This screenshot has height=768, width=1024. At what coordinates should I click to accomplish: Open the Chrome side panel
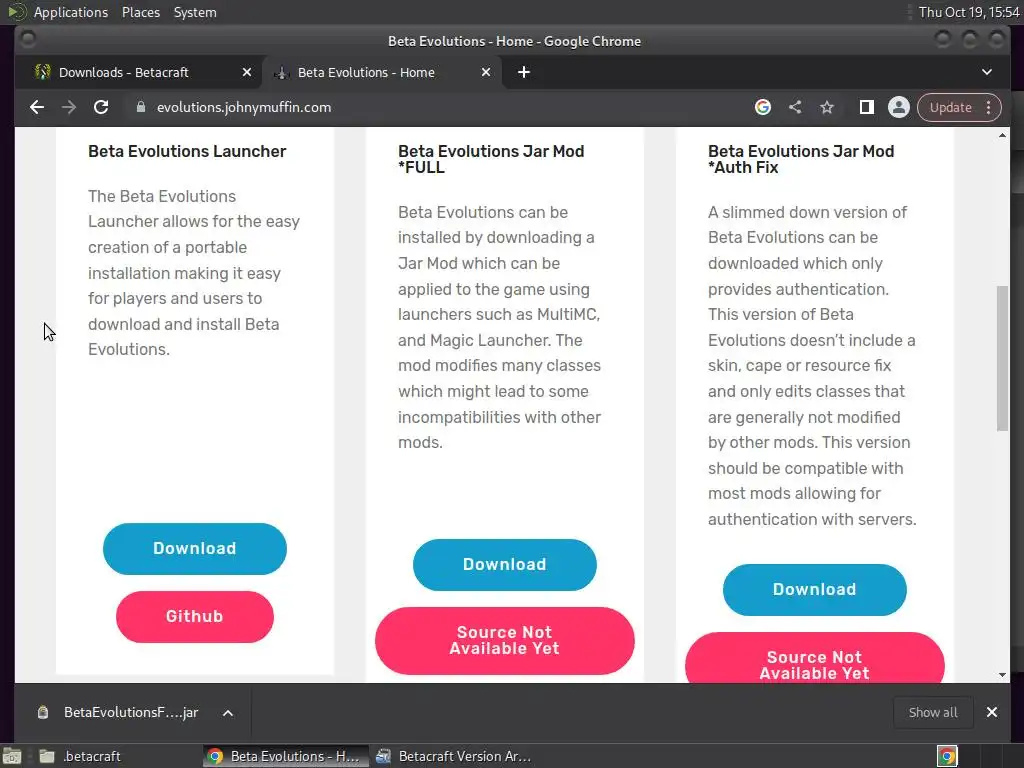(867, 107)
